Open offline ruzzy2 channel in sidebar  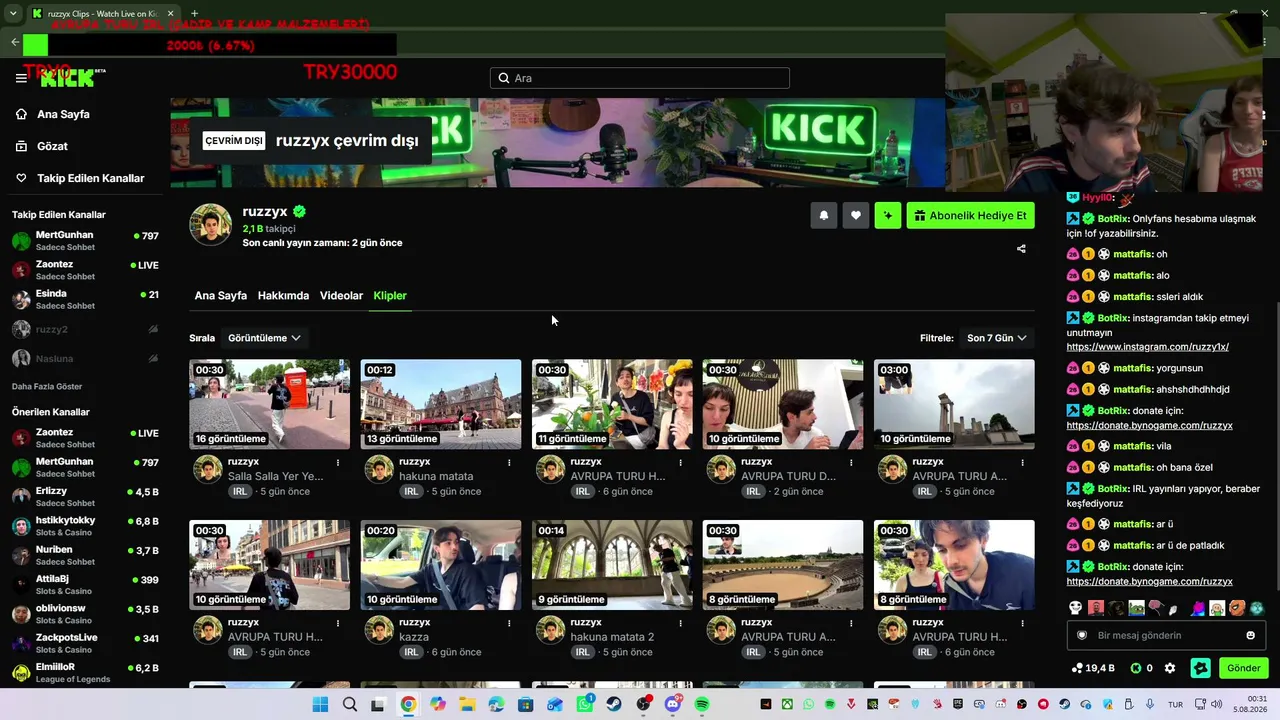[85, 329]
